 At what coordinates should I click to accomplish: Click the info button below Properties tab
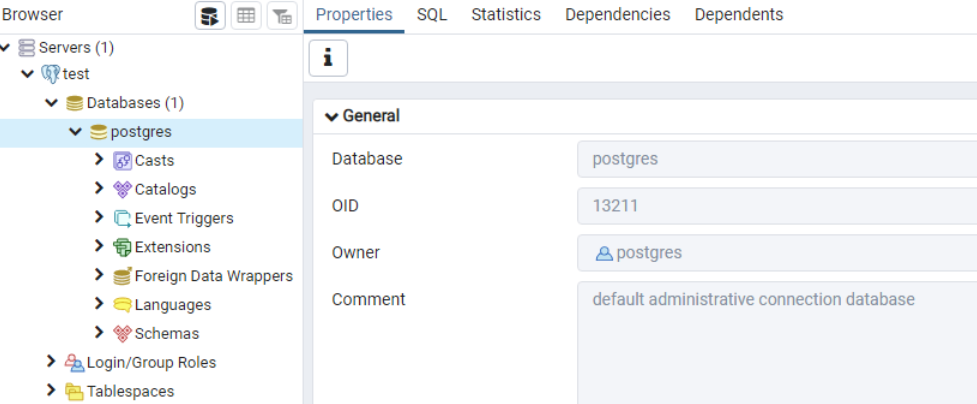(x=328, y=58)
